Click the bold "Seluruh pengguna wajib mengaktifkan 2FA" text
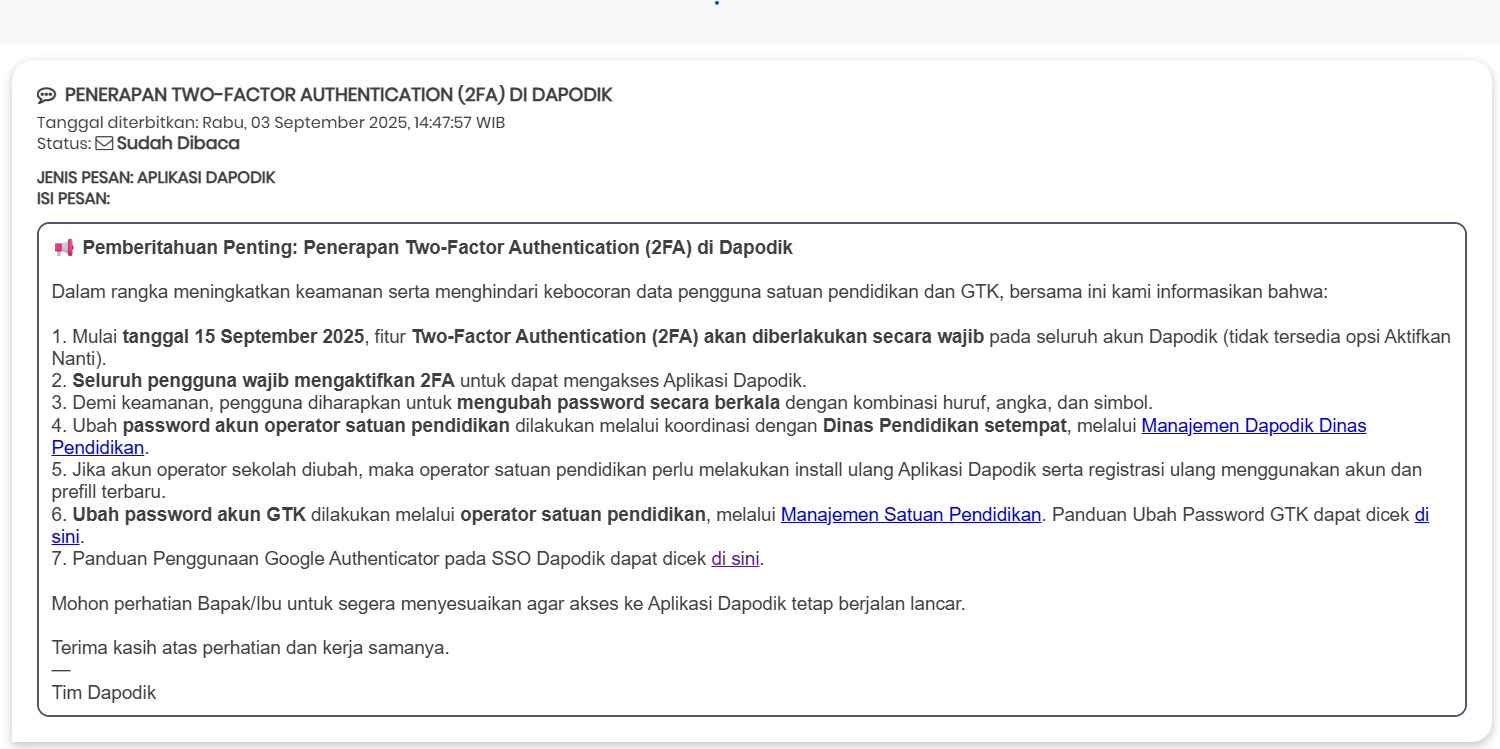Image resolution: width=1500 pixels, height=749 pixels. point(263,381)
